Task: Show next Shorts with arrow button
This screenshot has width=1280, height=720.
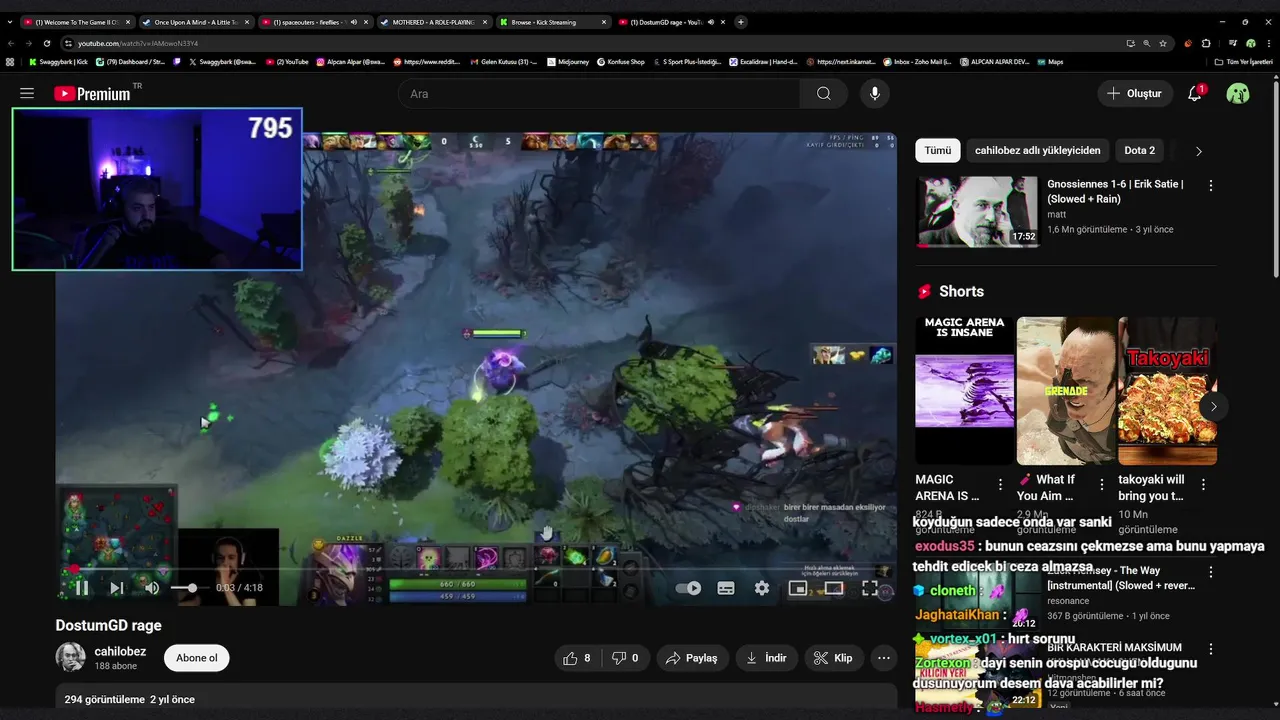Action: [1213, 406]
